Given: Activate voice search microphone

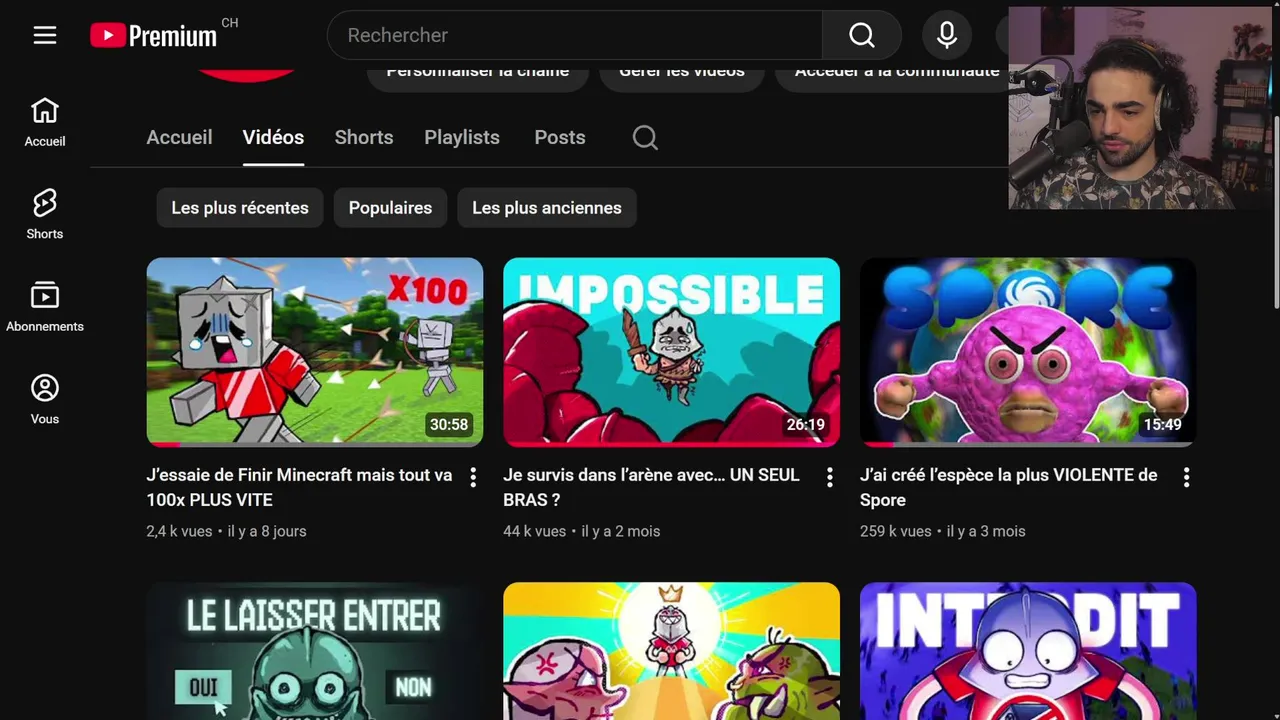Looking at the screenshot, I should [947, 35].
